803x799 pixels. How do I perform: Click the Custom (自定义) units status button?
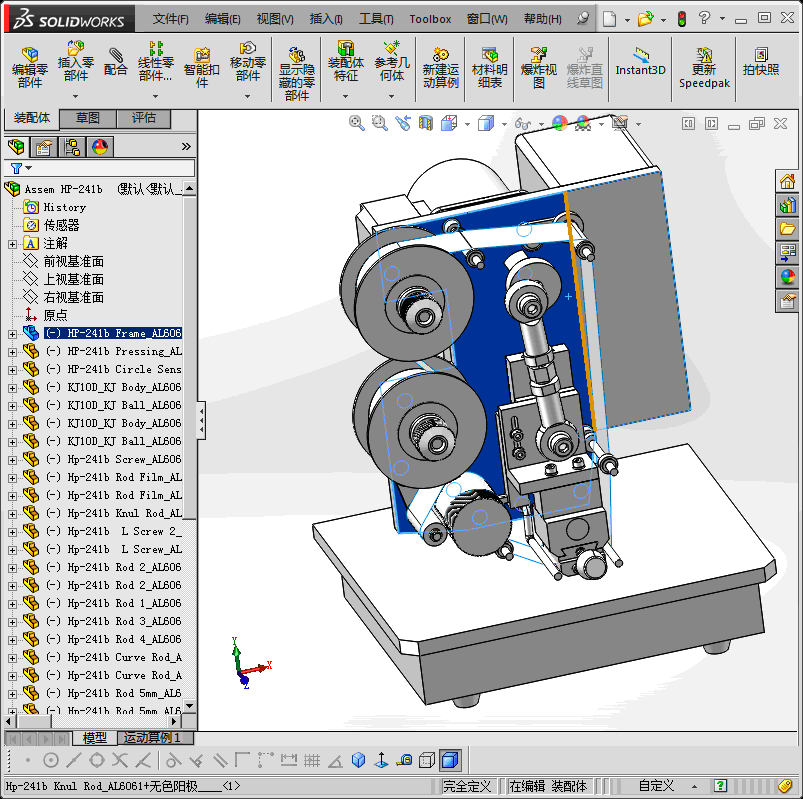pyautogui.click(x=656, y=786)
